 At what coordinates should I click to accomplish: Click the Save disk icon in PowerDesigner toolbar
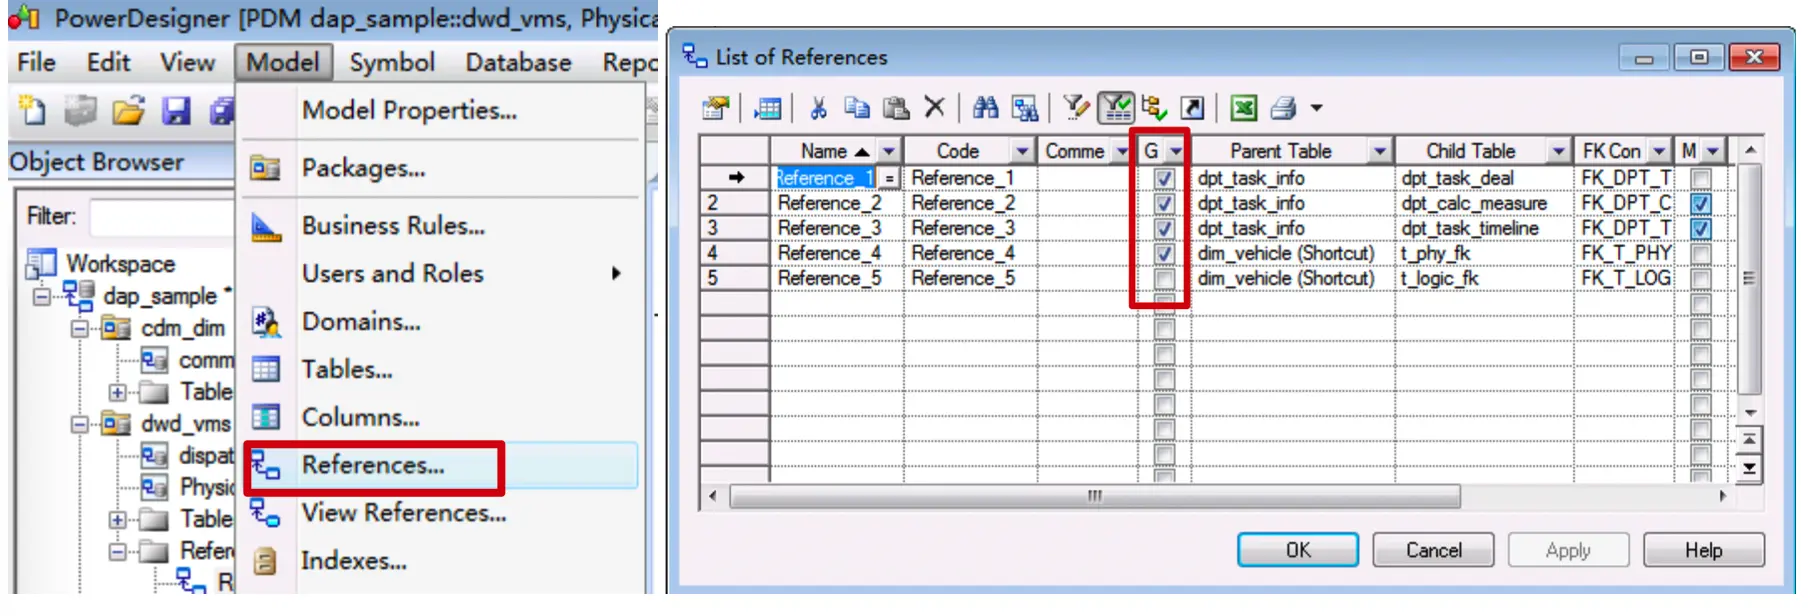(177, 110)
